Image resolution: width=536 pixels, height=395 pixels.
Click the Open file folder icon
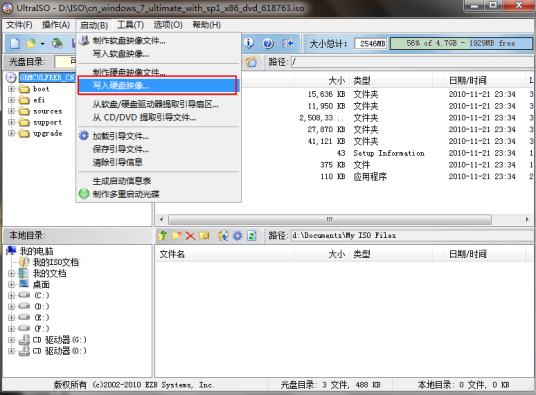click(x=31, y=43)
